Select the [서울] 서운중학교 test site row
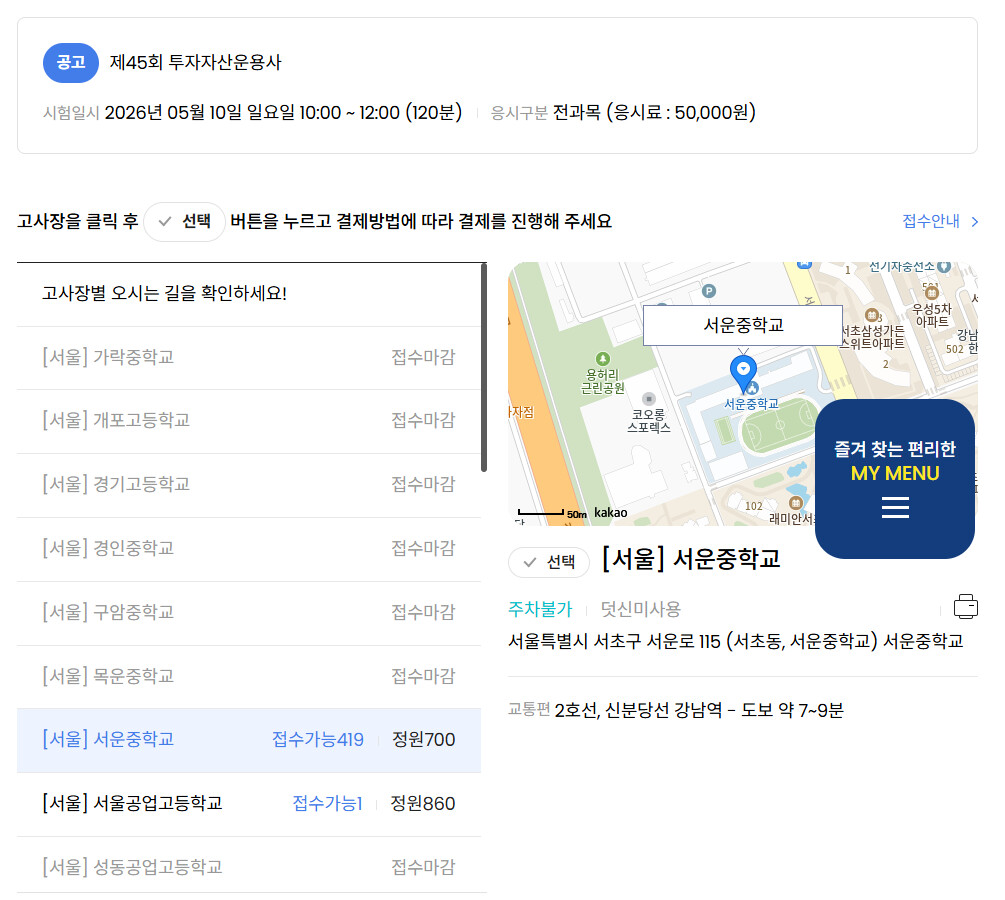This screenshot has width=1005, height=900. click(248, 740)
